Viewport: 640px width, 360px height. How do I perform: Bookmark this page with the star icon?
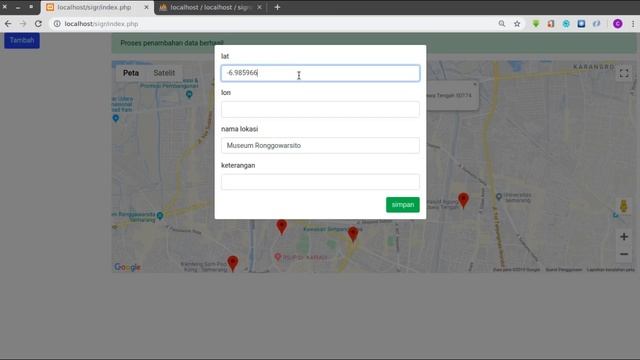tap(517, 24)
